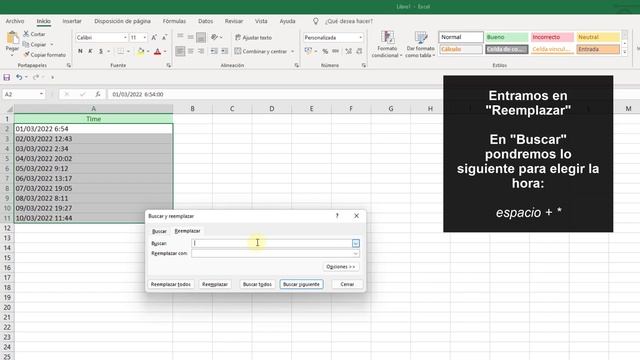This screenshot has width=640, height=360.
Task: Align text right
Action: [x=201, y=51]
